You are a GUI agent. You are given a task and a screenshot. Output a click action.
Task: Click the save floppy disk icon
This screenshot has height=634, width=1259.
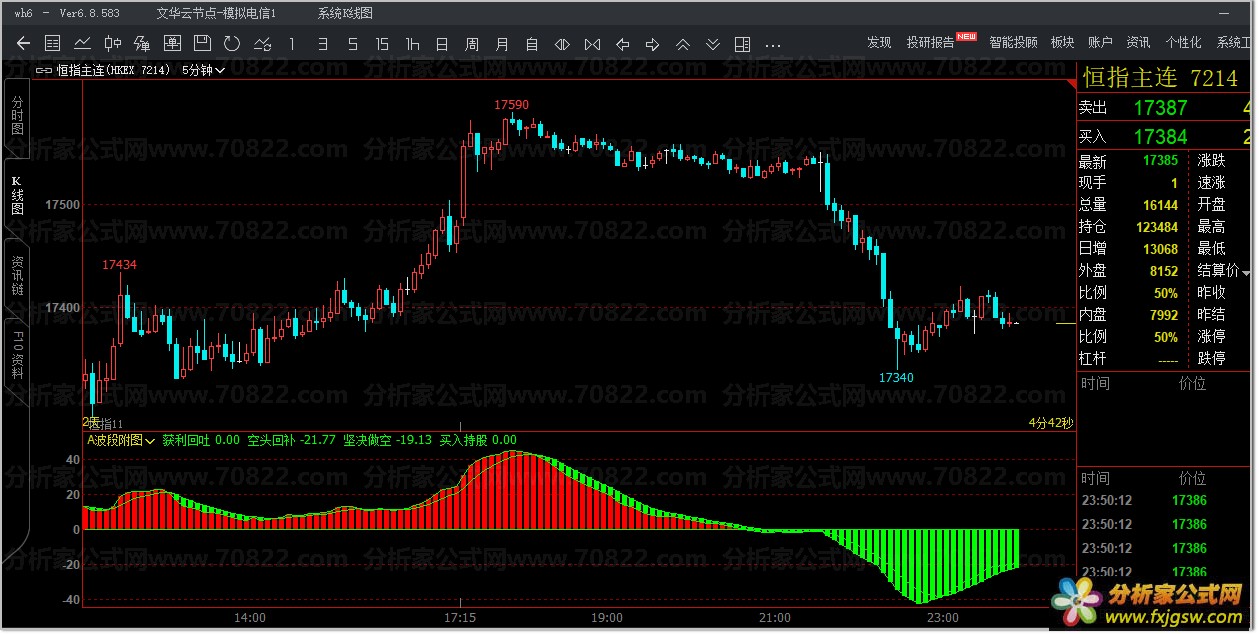click(202, 43)
